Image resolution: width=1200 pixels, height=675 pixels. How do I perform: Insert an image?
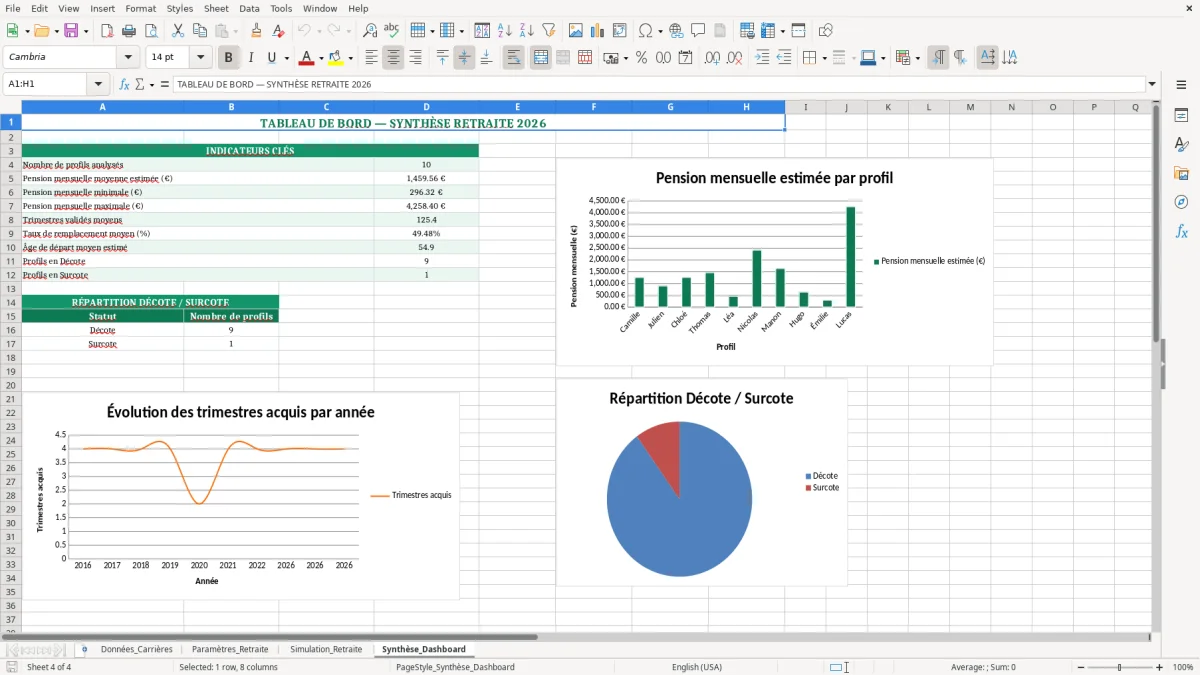pyautogui.click(x=575, y=31)
